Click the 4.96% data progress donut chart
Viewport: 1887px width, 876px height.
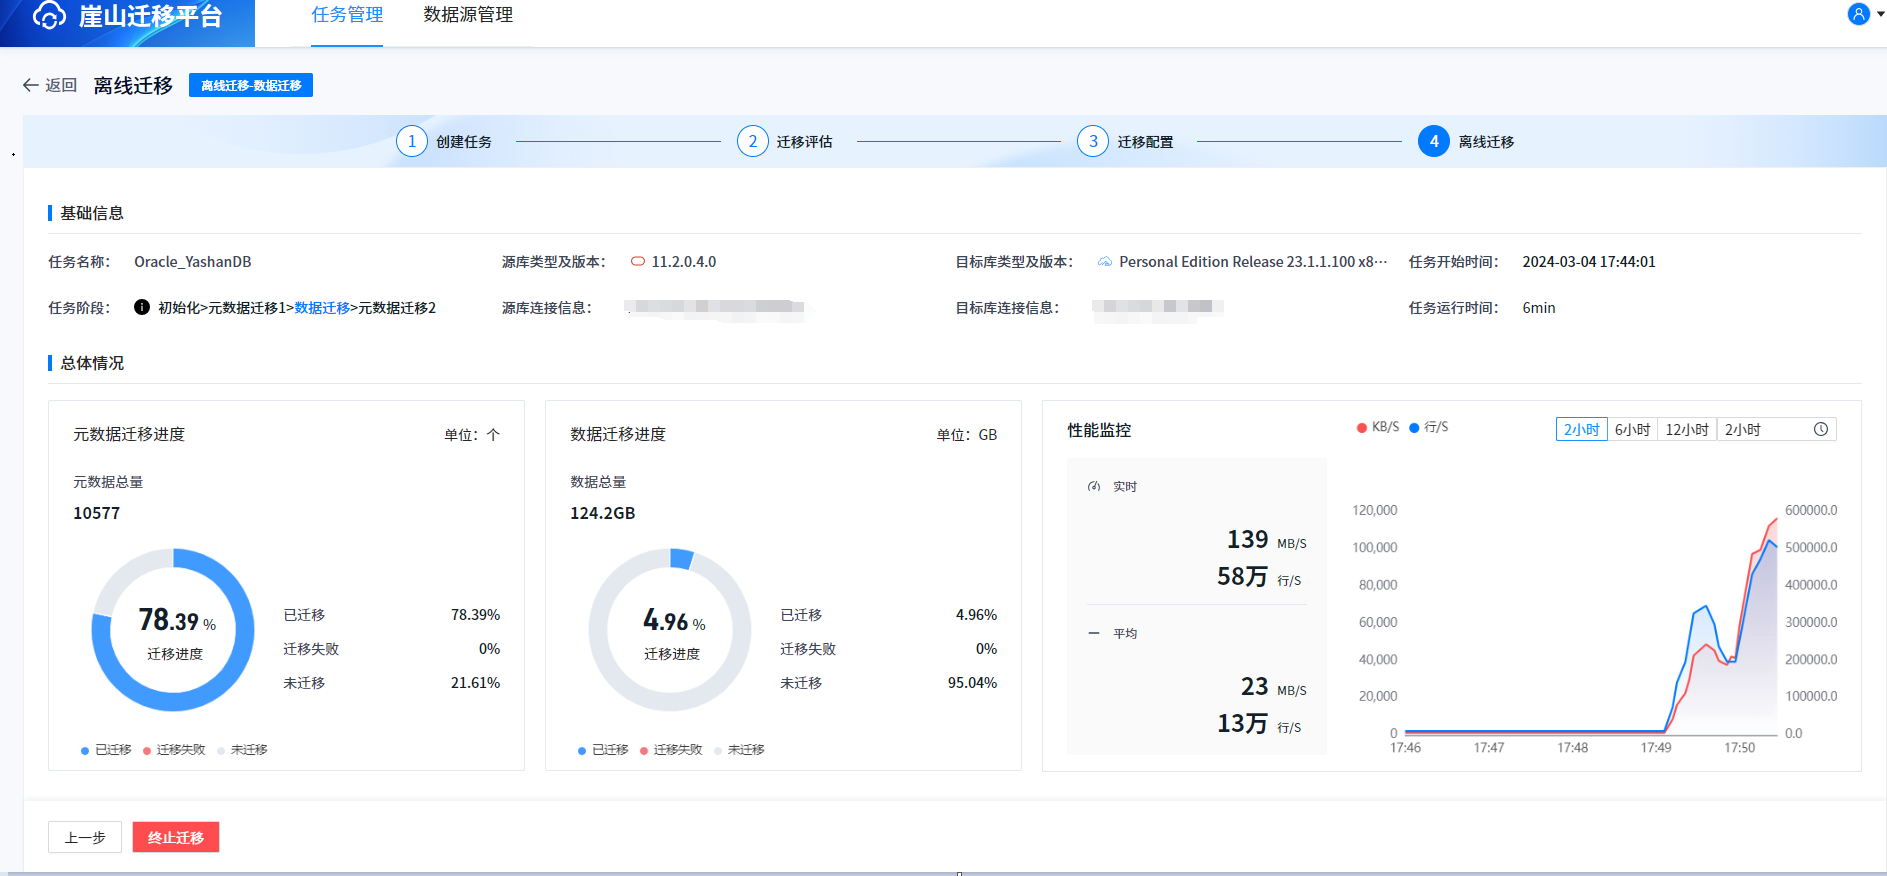click(x=670, y=630)
